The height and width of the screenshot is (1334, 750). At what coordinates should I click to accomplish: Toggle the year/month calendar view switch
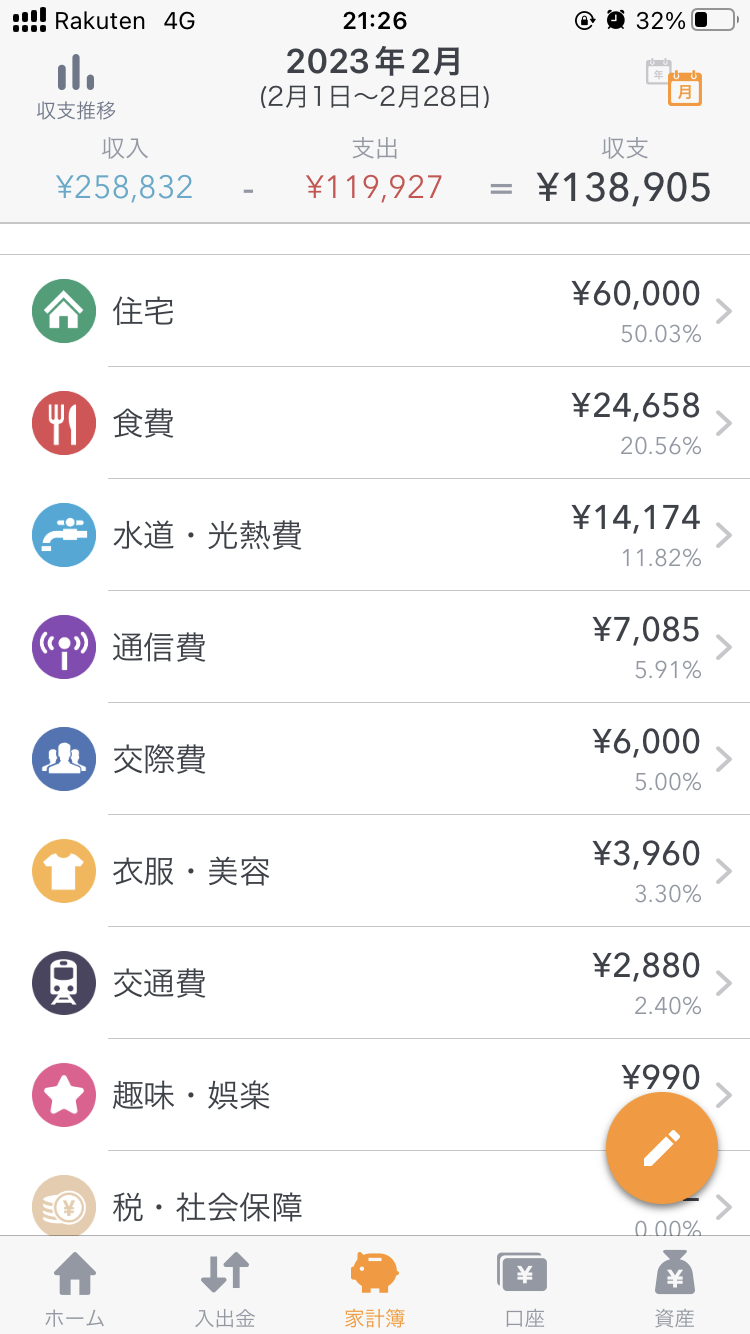tap(674, 82)
